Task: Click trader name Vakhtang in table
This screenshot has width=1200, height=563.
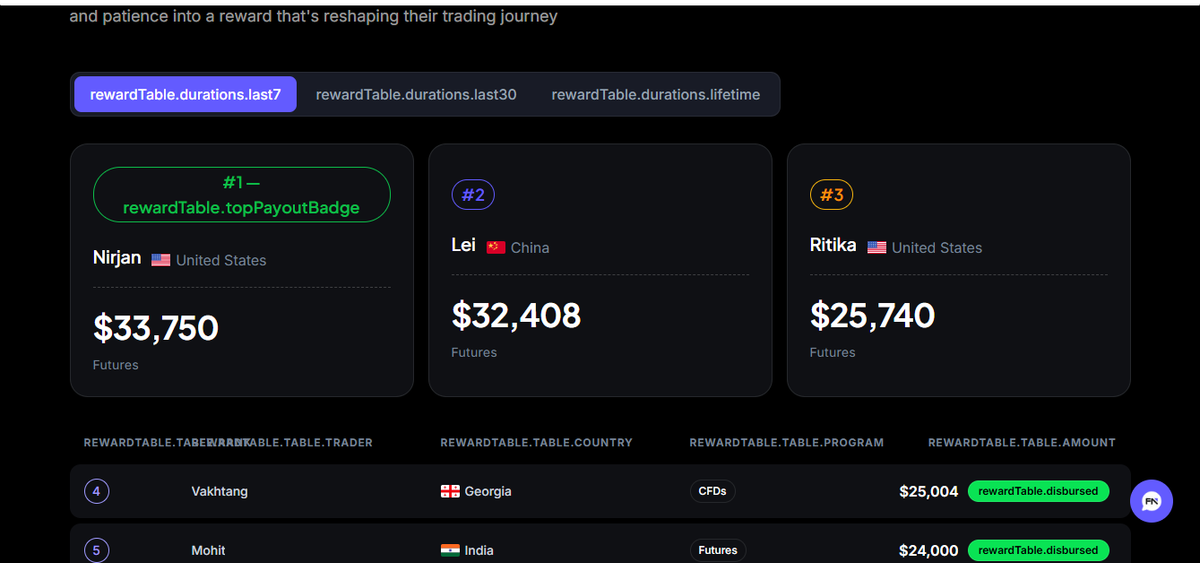Action: pyautogui.click(x=219, y=491)
